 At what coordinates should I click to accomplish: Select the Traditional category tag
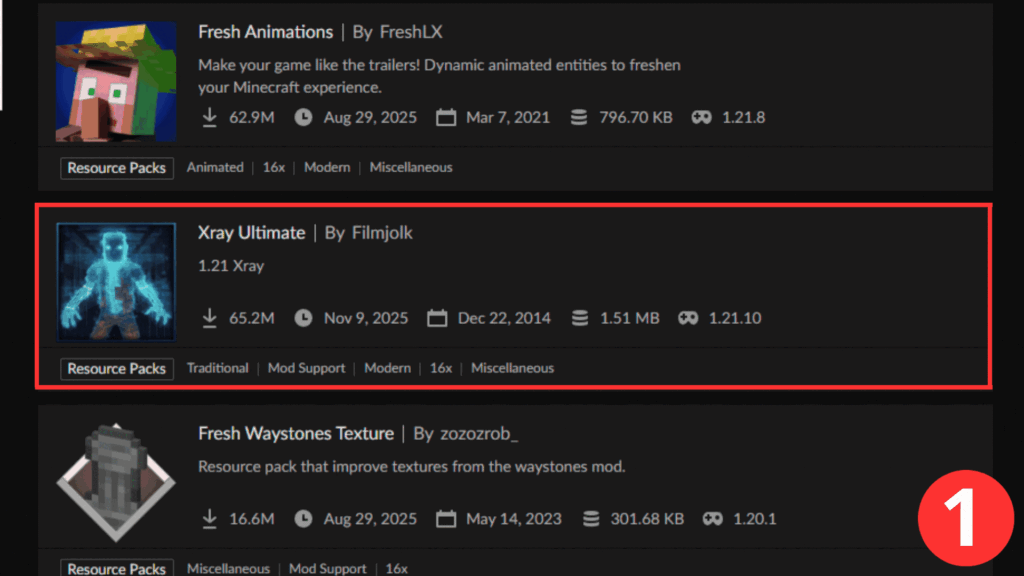(x=217, y=368)
